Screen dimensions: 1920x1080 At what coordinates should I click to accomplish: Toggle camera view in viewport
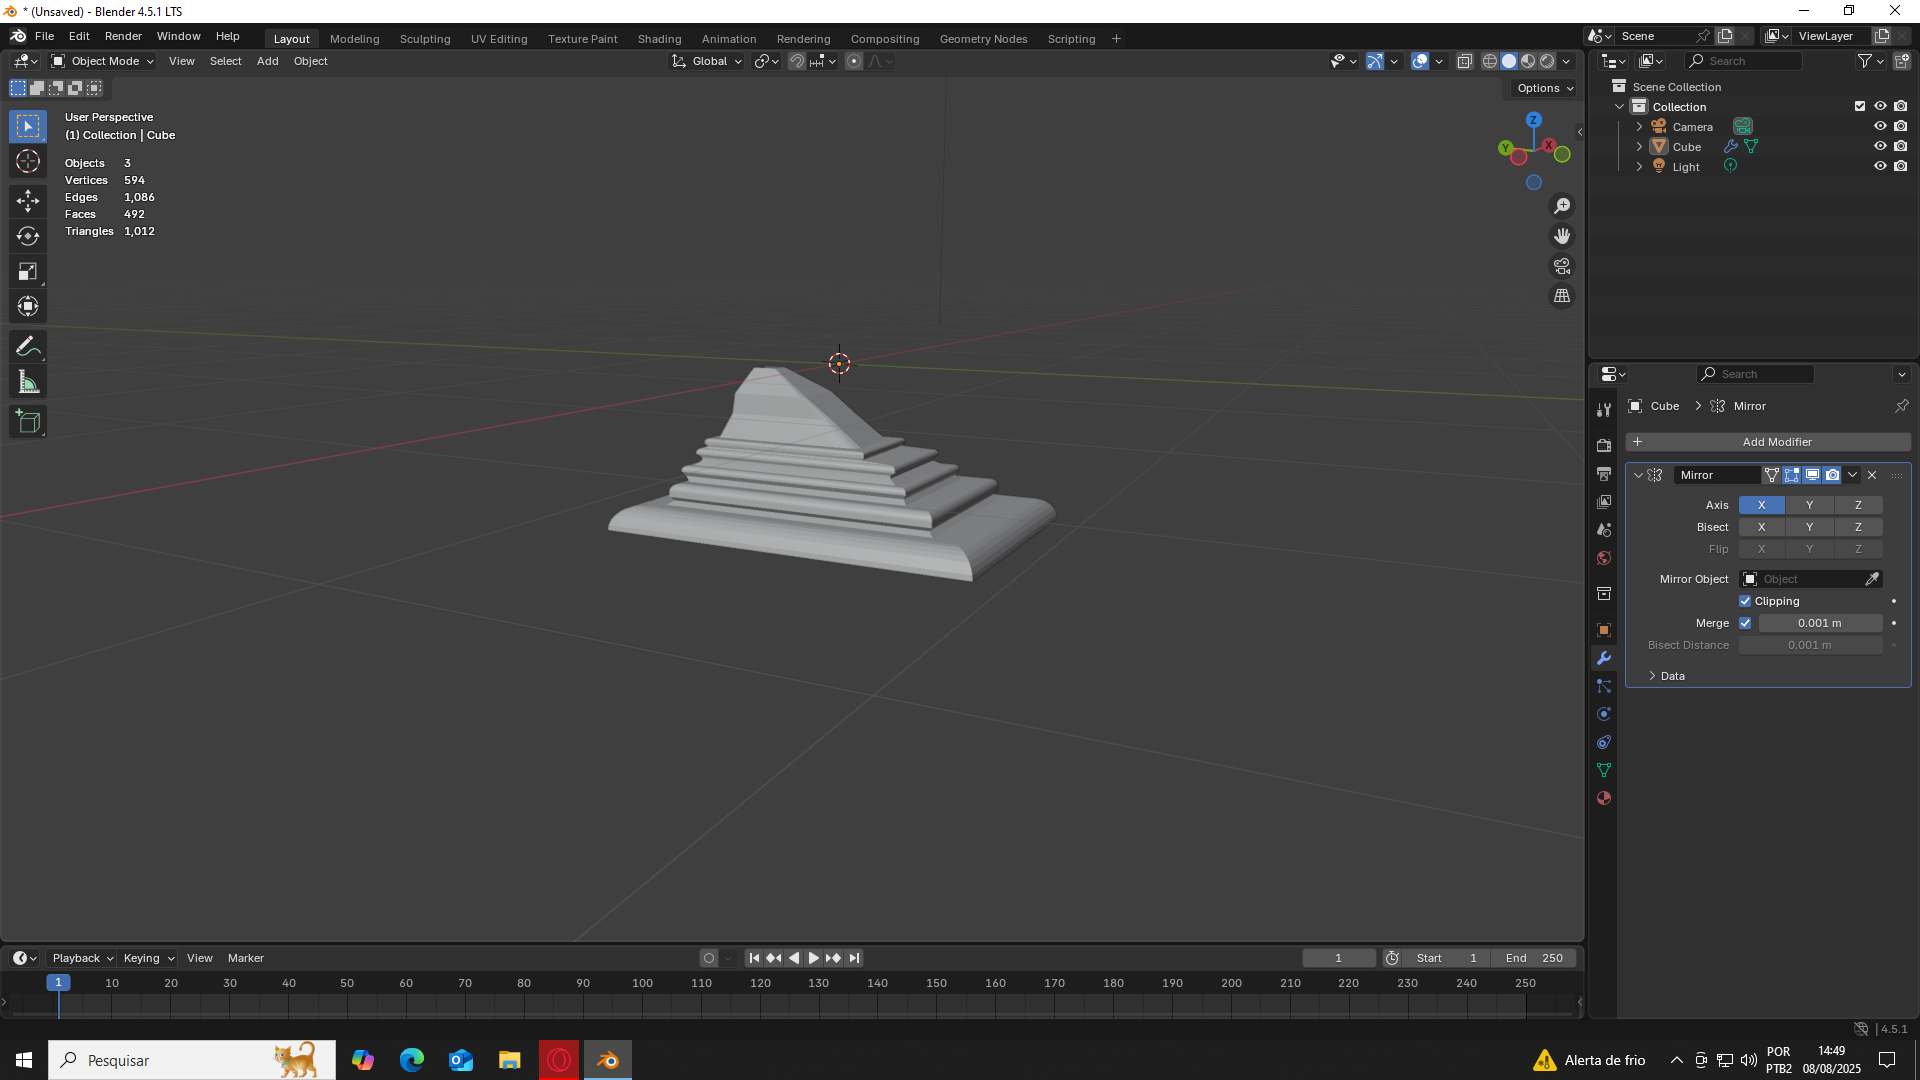pyautogui.click(x=1561, y=266)
